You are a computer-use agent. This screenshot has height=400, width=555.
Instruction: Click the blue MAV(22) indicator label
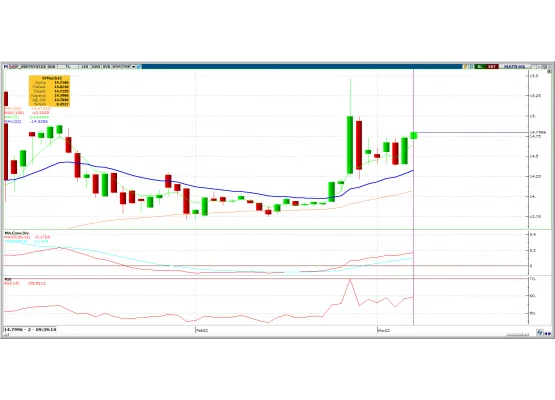(x=13, y=121)
